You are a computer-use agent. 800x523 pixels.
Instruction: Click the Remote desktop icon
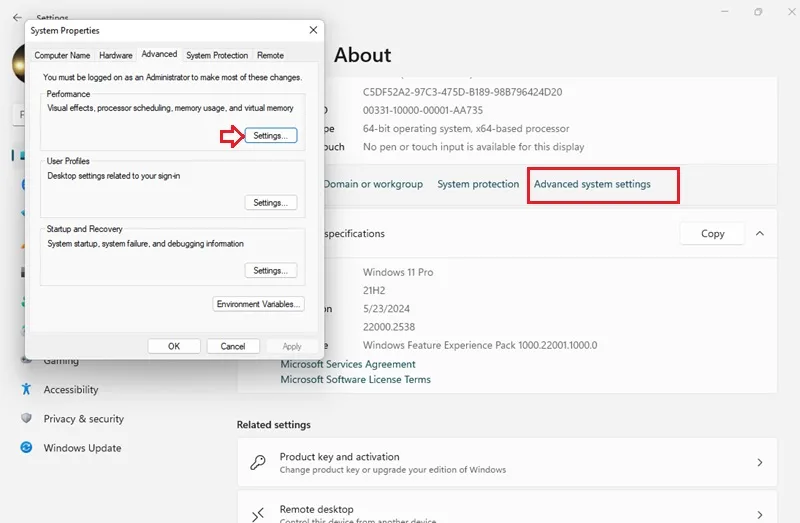[x=258, y=514]
